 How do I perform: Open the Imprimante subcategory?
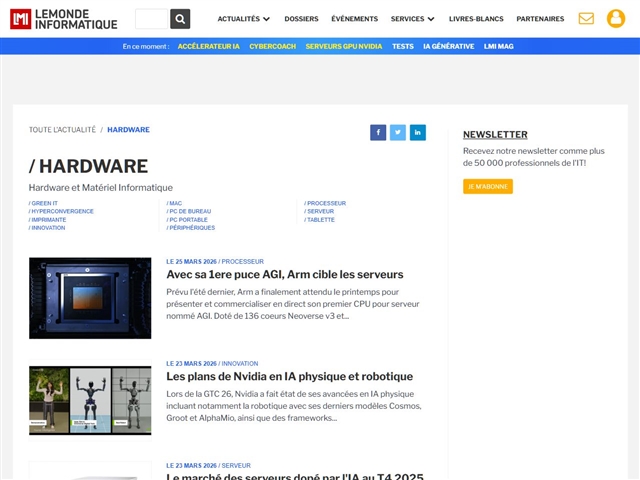tap(47, 220)
